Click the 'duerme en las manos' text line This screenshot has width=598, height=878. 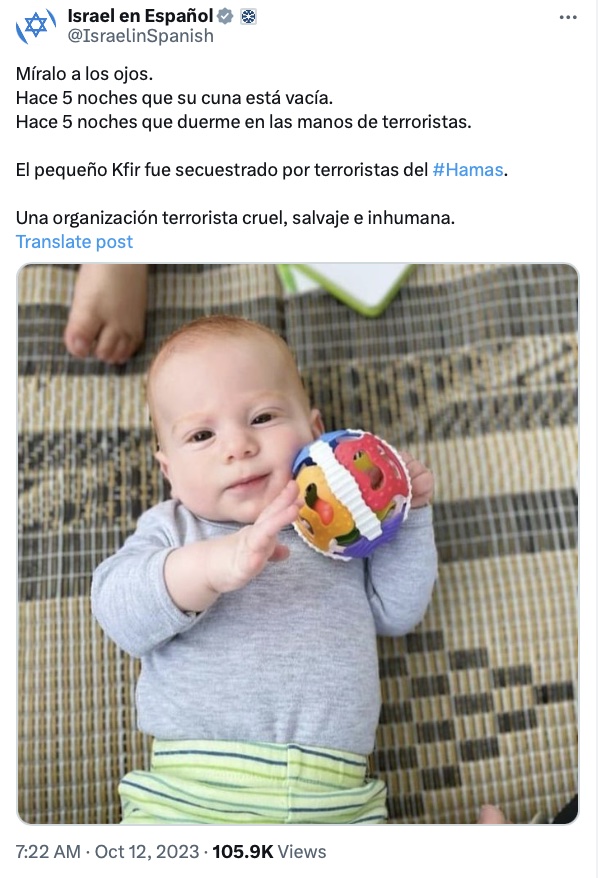(x=244, y=122)
